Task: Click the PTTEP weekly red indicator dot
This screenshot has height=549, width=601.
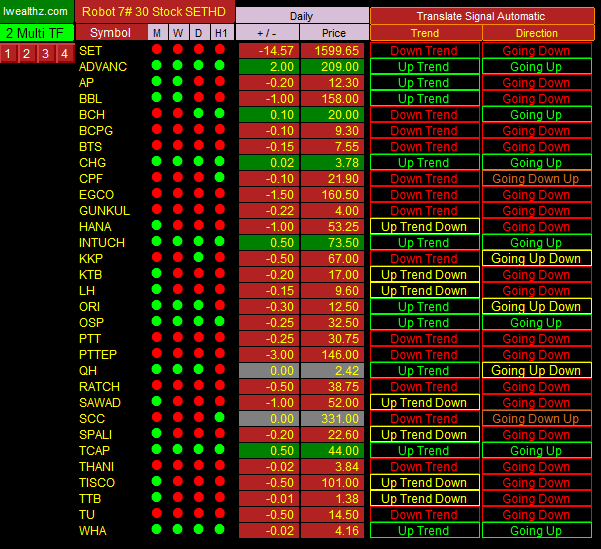Action: click(178, 353)
